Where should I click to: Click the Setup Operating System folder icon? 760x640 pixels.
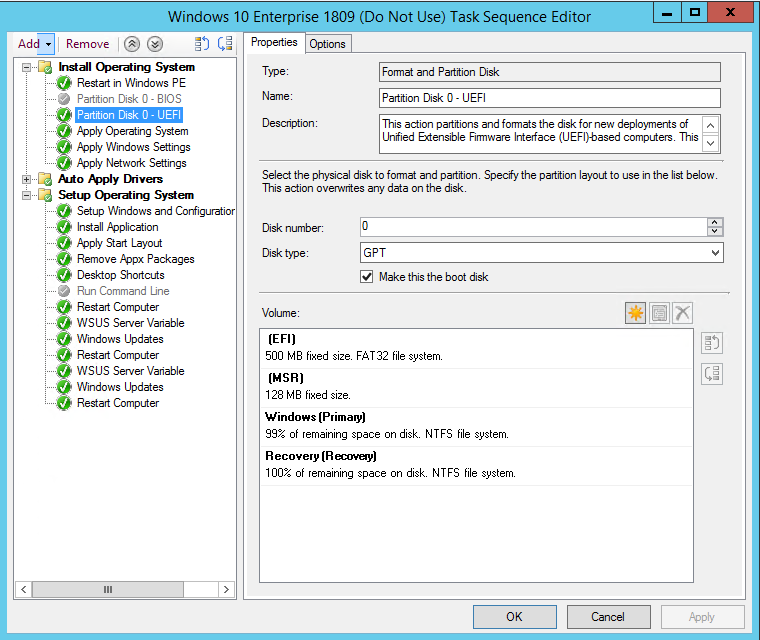[x=45, y=195]
